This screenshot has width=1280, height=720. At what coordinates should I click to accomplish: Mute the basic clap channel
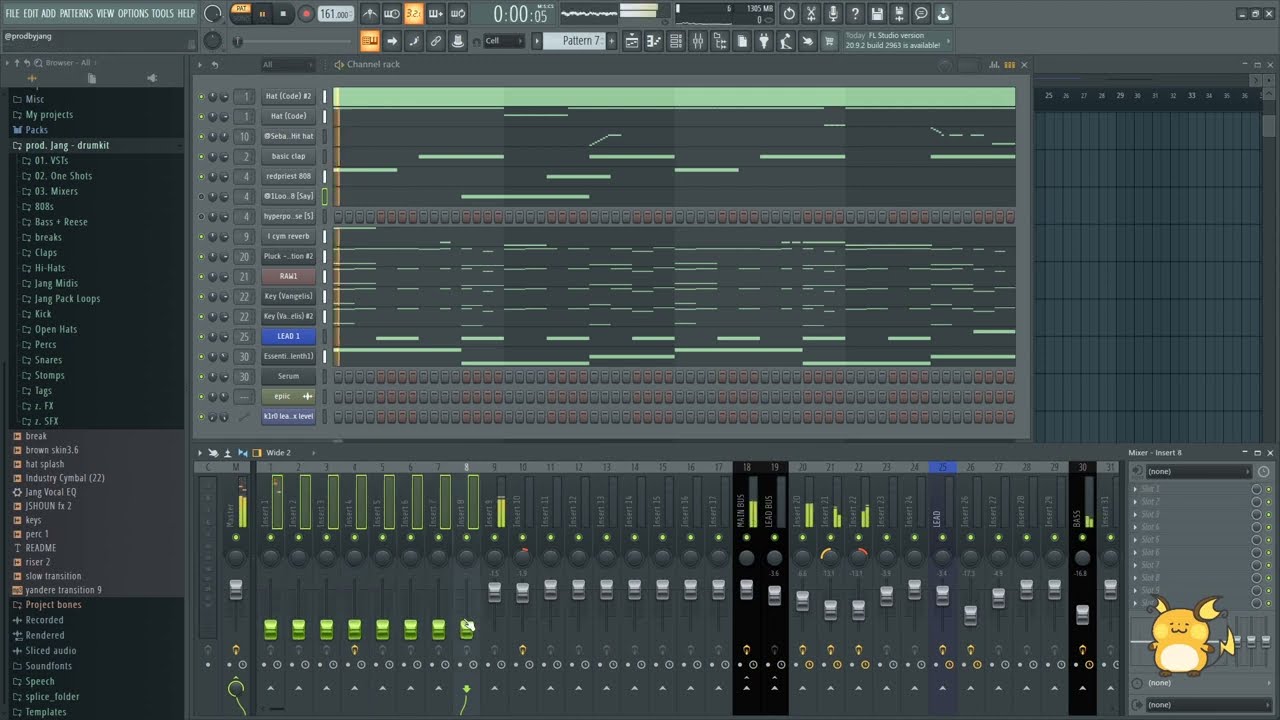[x=201, y=157]
